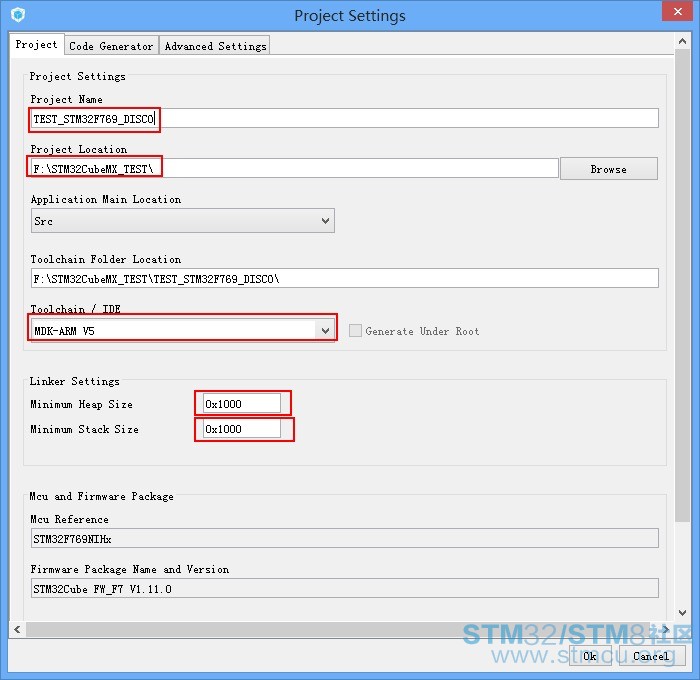The width and height of the screenshot is (700, 680).
Task: Open the Code Generator tab
Action: [x=111, y=46]
